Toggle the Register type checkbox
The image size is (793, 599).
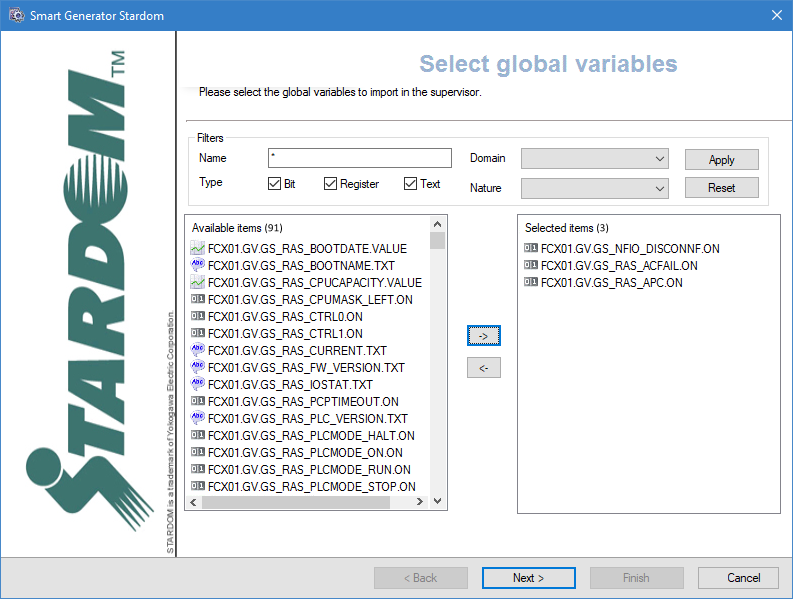pos(330,184)
